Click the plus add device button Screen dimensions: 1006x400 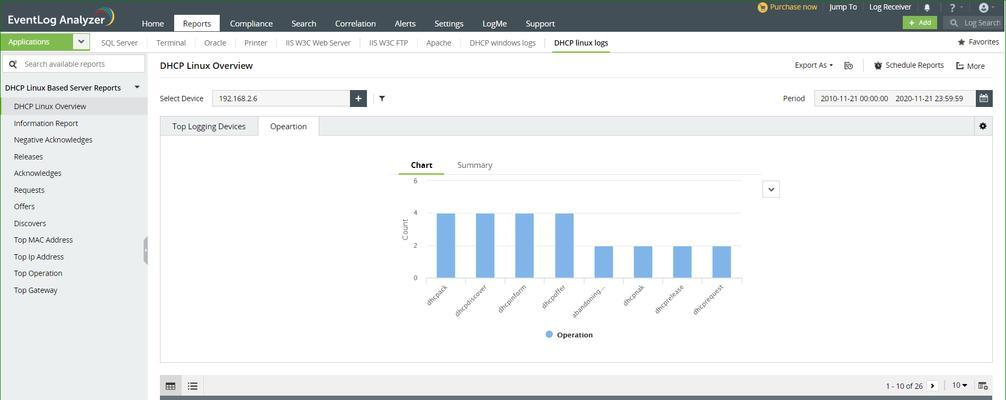coord(359,99)
